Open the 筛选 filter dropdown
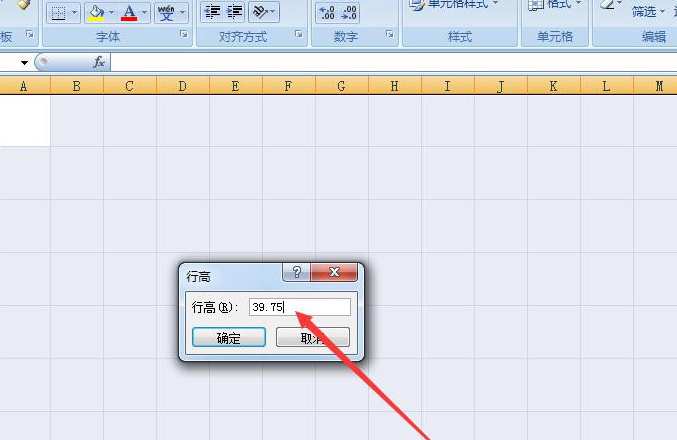 coord(648,12)
